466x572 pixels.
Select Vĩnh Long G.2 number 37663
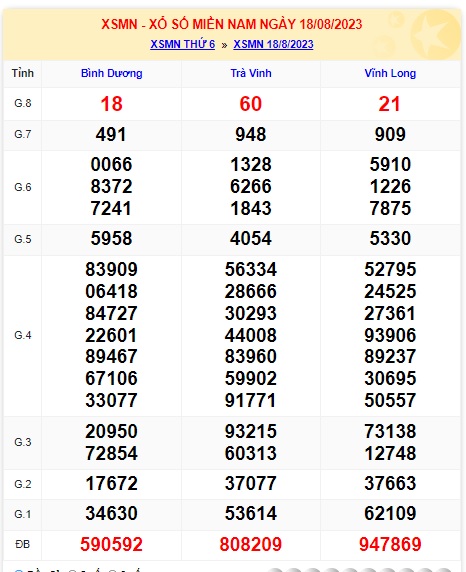coord(390,483)
